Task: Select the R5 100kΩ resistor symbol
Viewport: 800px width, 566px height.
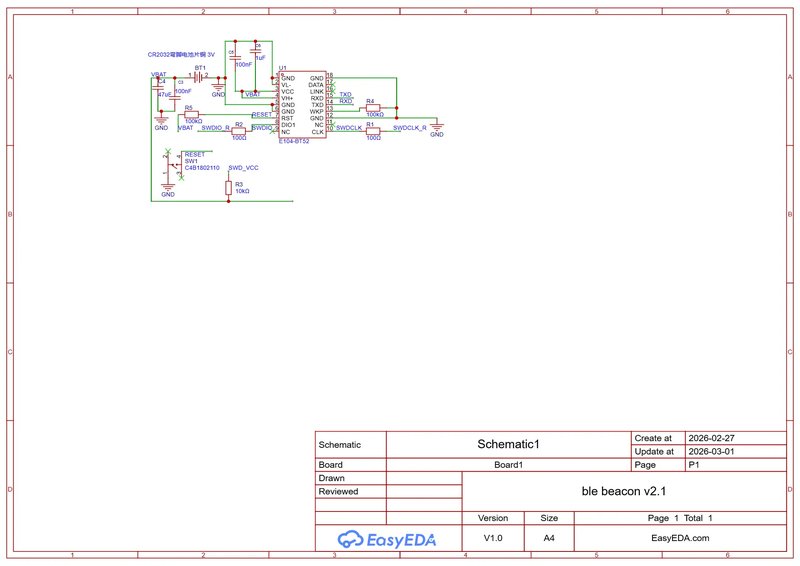Action: click(x=192, y=114)
